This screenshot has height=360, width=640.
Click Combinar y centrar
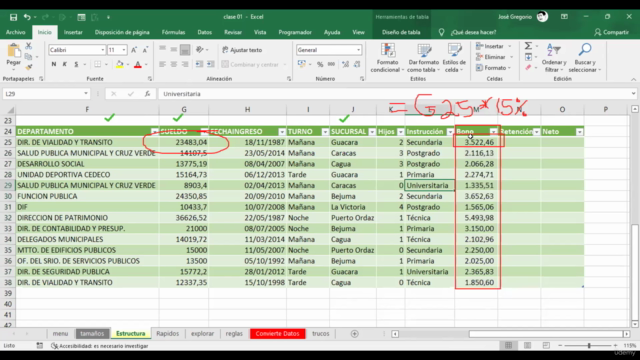pyautogui.click(x=250, y=64)
